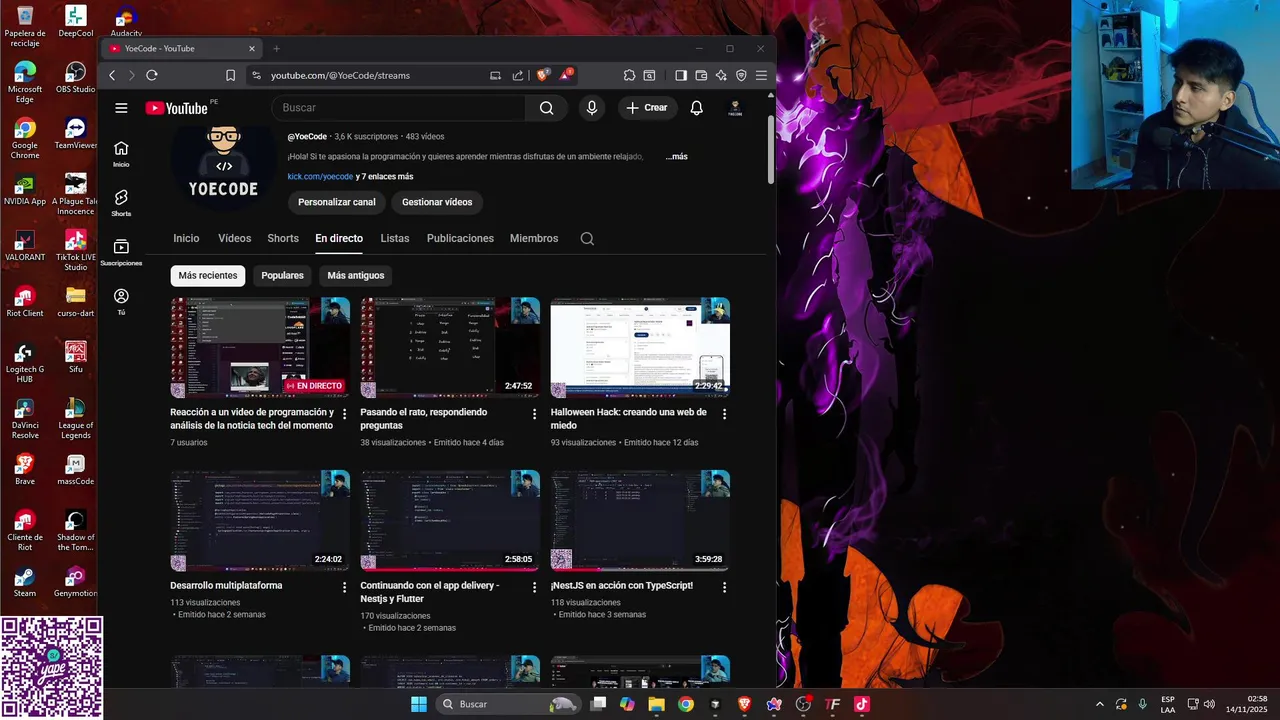Switch to the Vídeos channel tab
Image resolution: width=1280 pixels, height=720 pixels.
pos(235,238)
